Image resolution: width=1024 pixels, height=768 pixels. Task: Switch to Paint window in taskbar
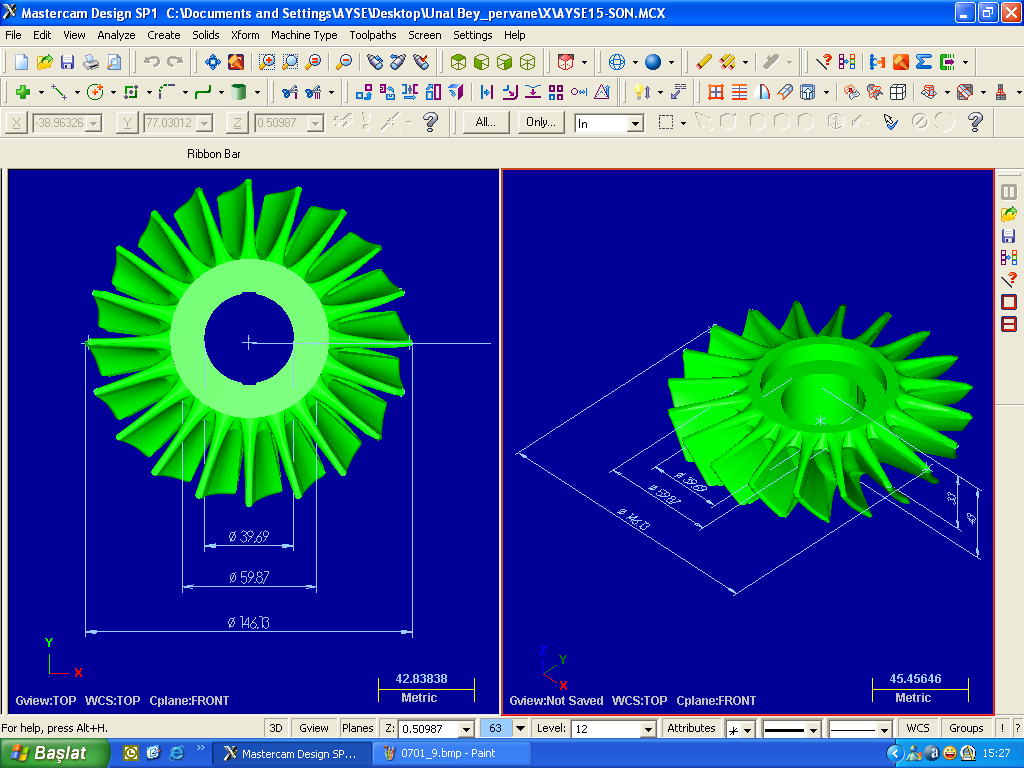pyautogui.click(x=448, y=753)
